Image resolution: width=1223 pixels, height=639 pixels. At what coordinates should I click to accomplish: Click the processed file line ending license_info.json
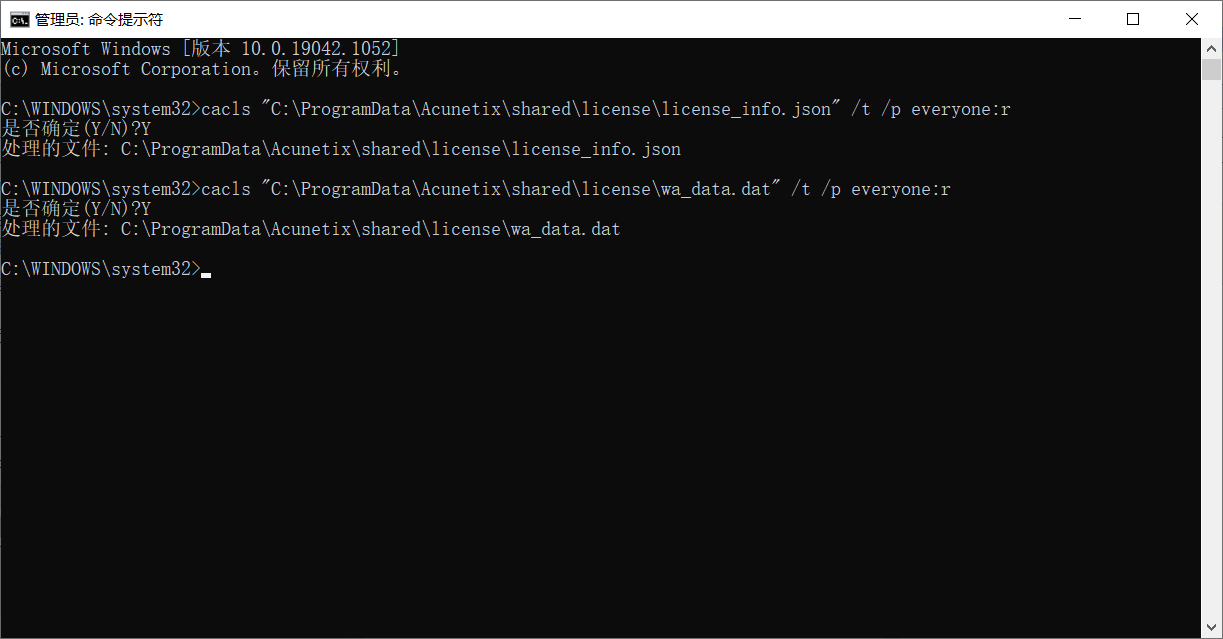click(341, 149)
